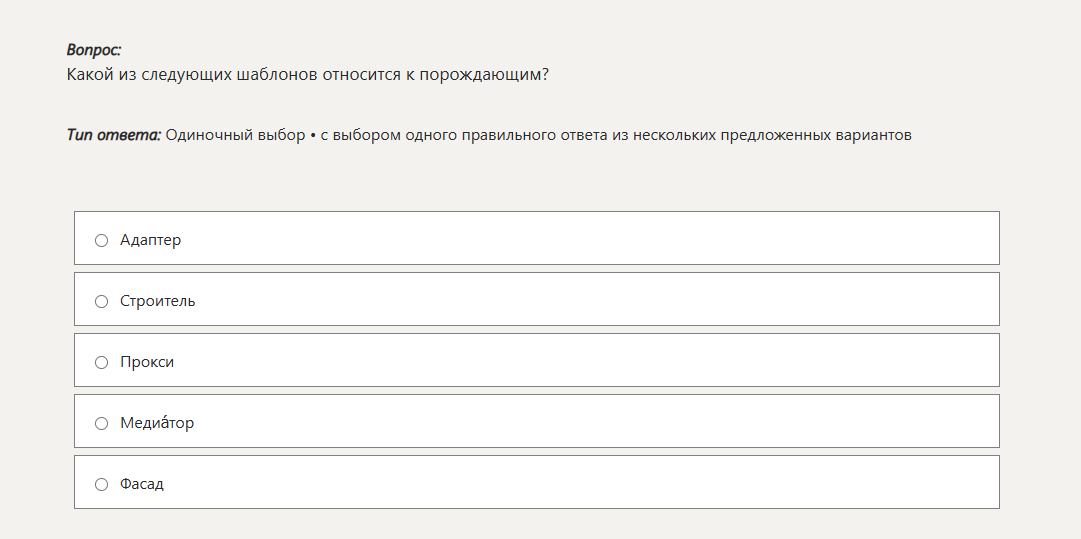Click the Одиночный выбор text
This screenshot has width=1081, height=539.
pos(236,135)
